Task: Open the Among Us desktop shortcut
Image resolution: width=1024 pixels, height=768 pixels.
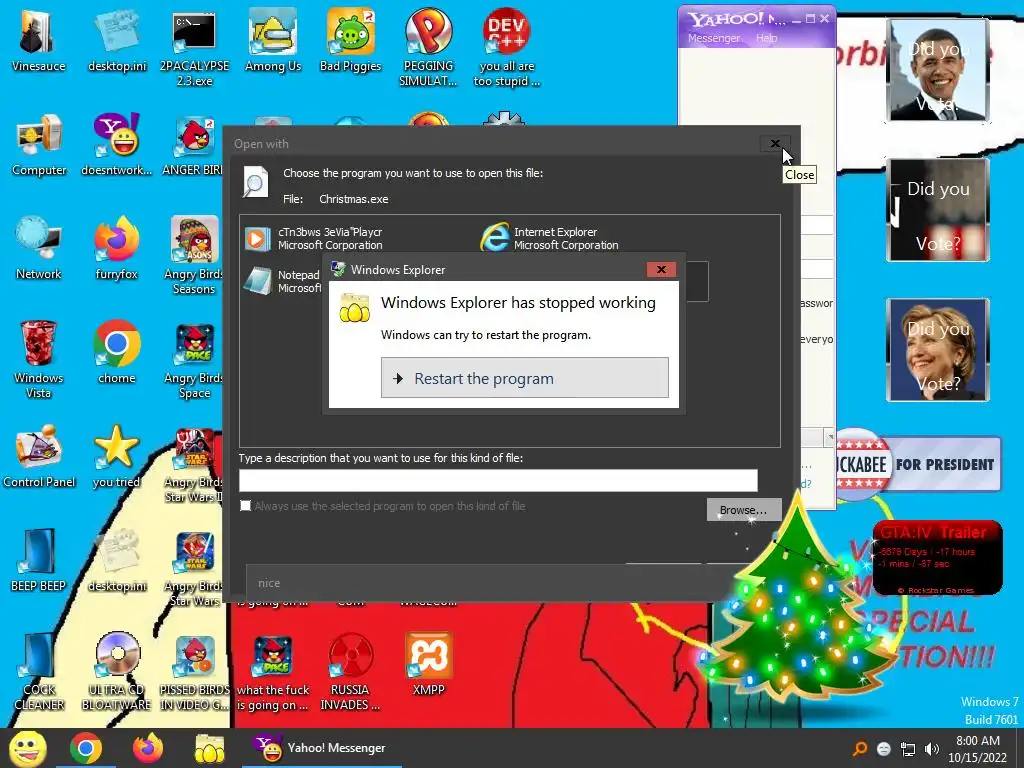Action: tap(273, 40)
